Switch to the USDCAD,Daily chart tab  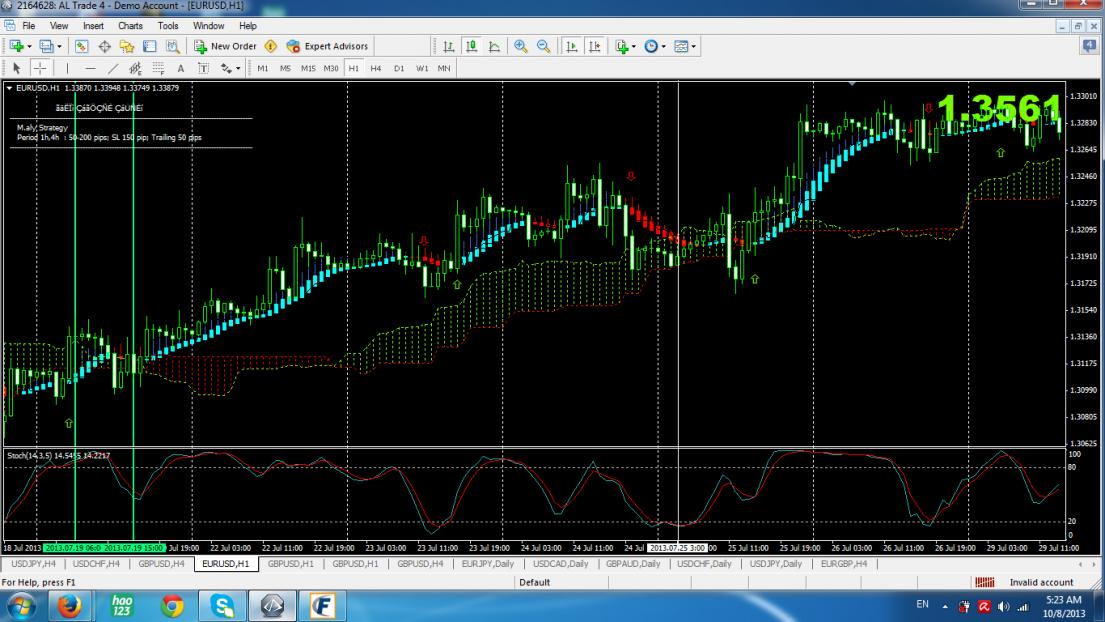pyautogui.click(x=563, y=564)
